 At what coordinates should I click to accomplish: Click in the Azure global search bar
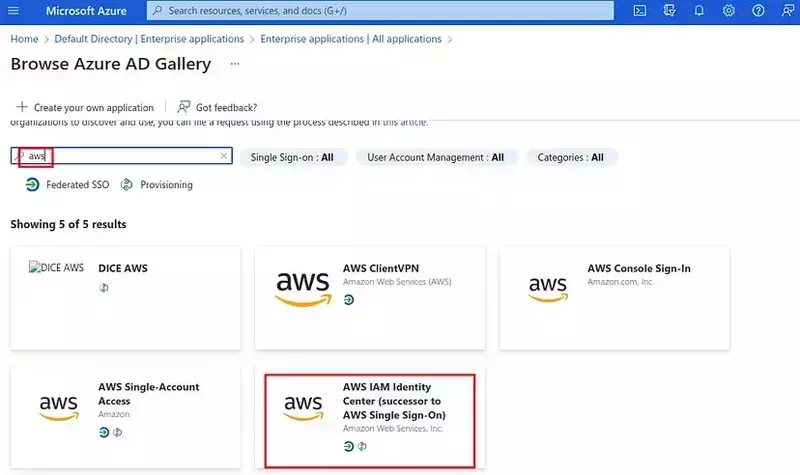coord(380,11)
